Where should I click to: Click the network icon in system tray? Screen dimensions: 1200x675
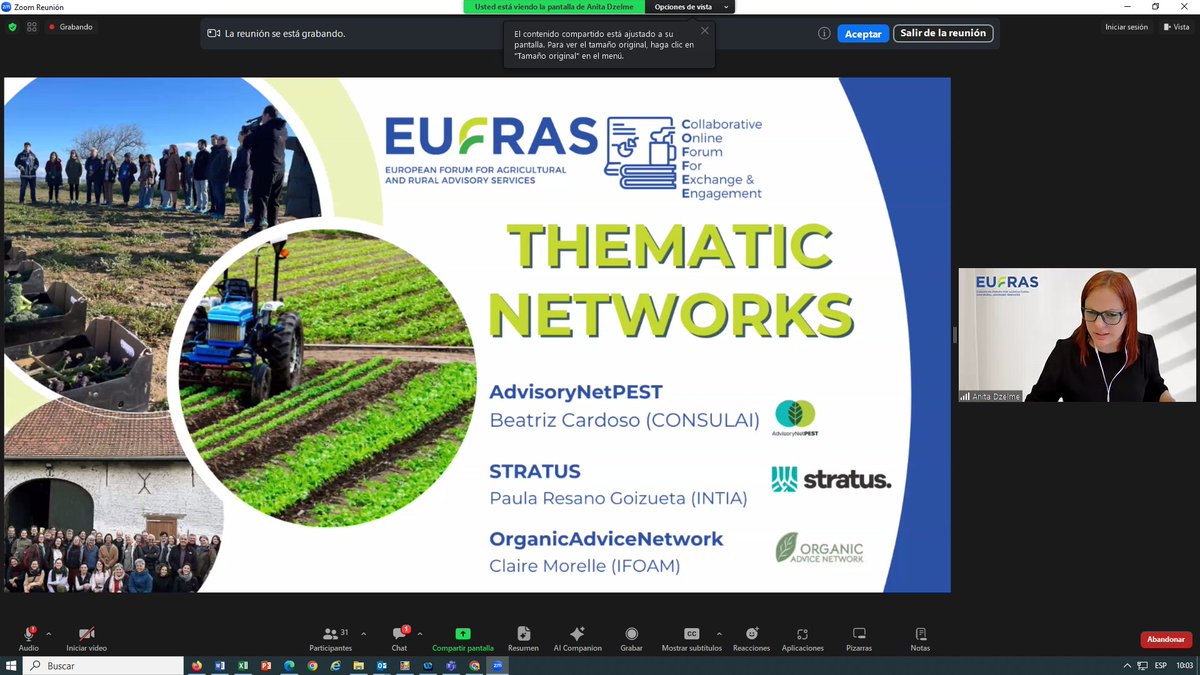click(x=1143, y=665)
